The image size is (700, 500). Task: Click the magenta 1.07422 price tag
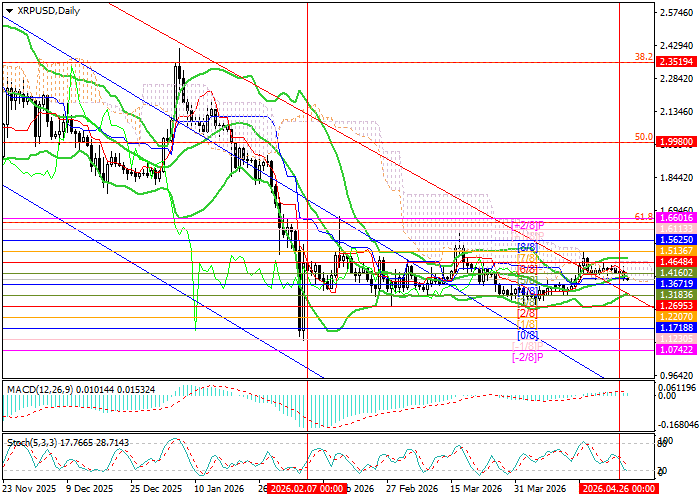tap(676, 350)
